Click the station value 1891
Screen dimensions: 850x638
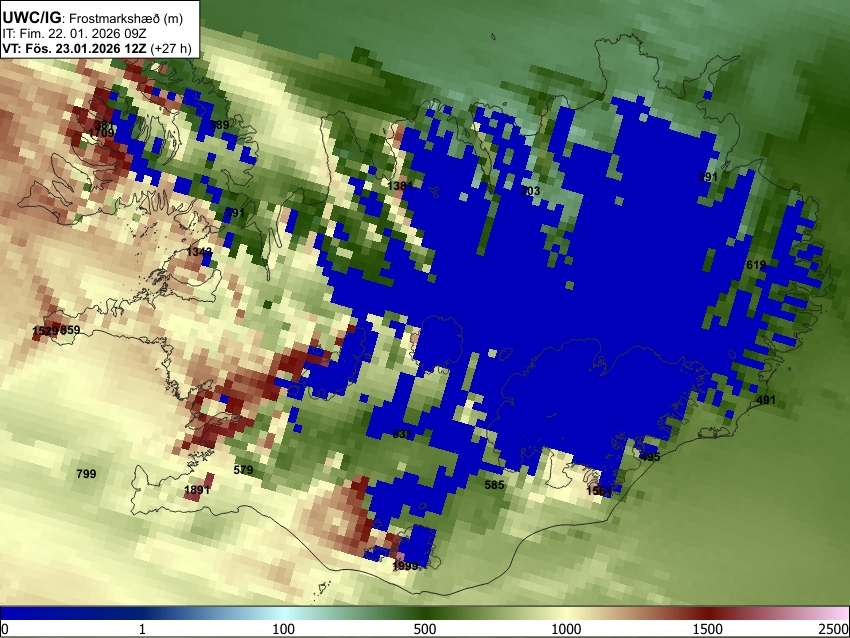pyautogui.click(x=197, y=490)
